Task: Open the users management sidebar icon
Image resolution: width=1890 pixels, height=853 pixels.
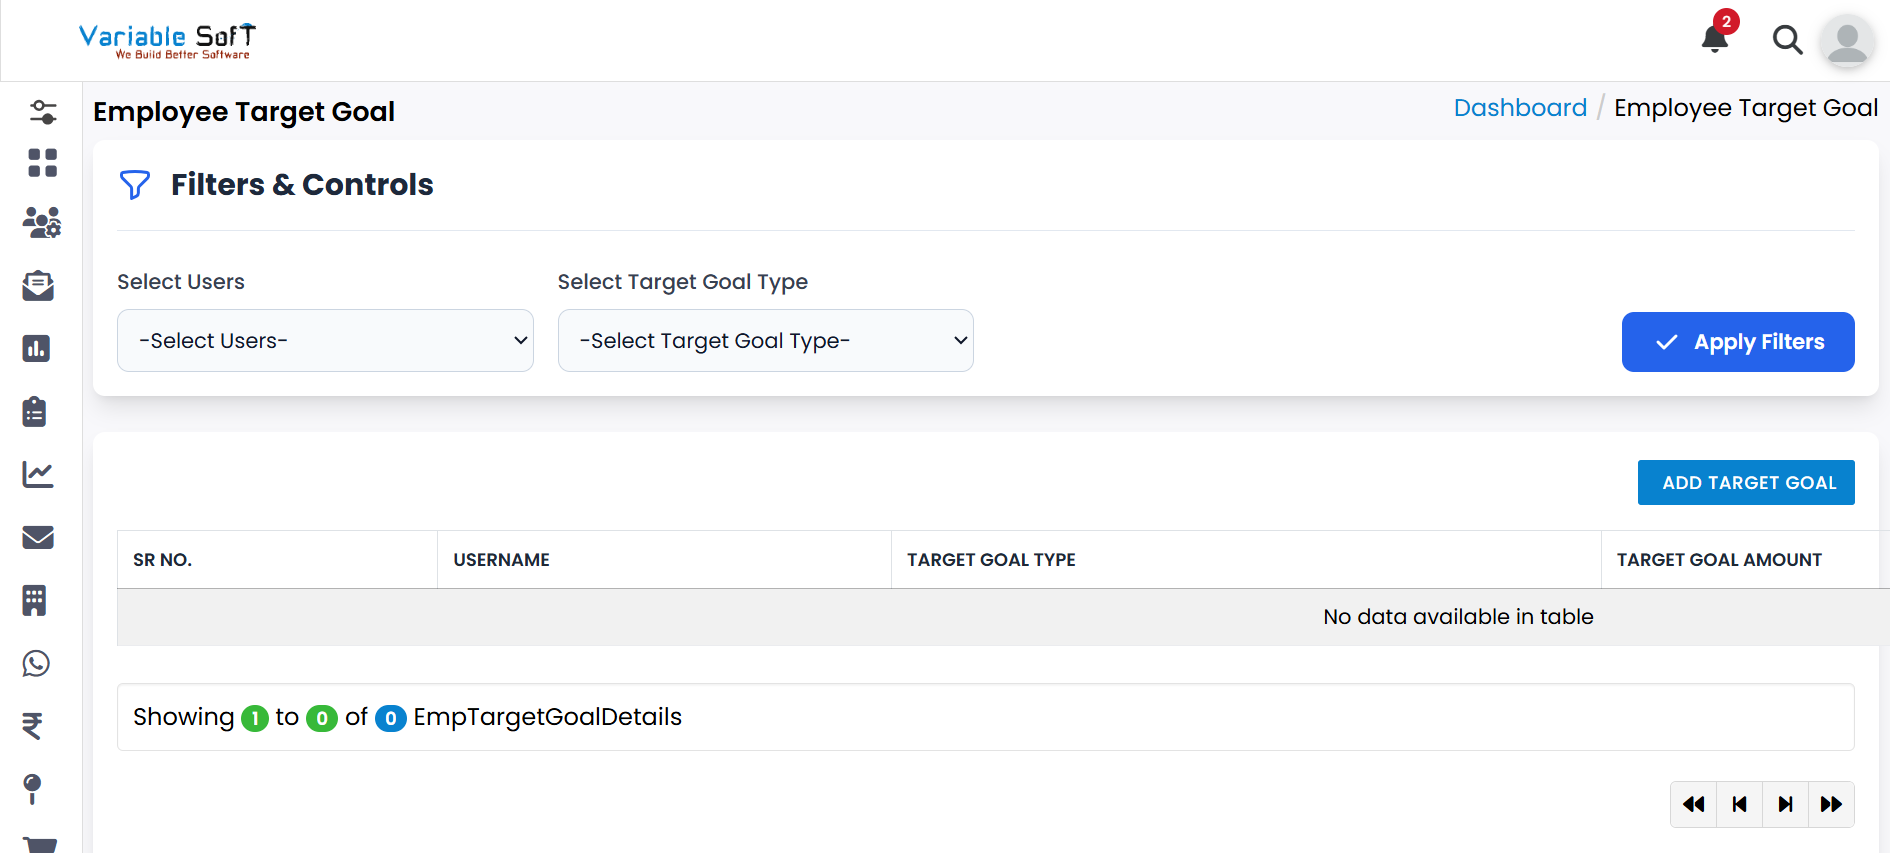Action: click(42, 222)
